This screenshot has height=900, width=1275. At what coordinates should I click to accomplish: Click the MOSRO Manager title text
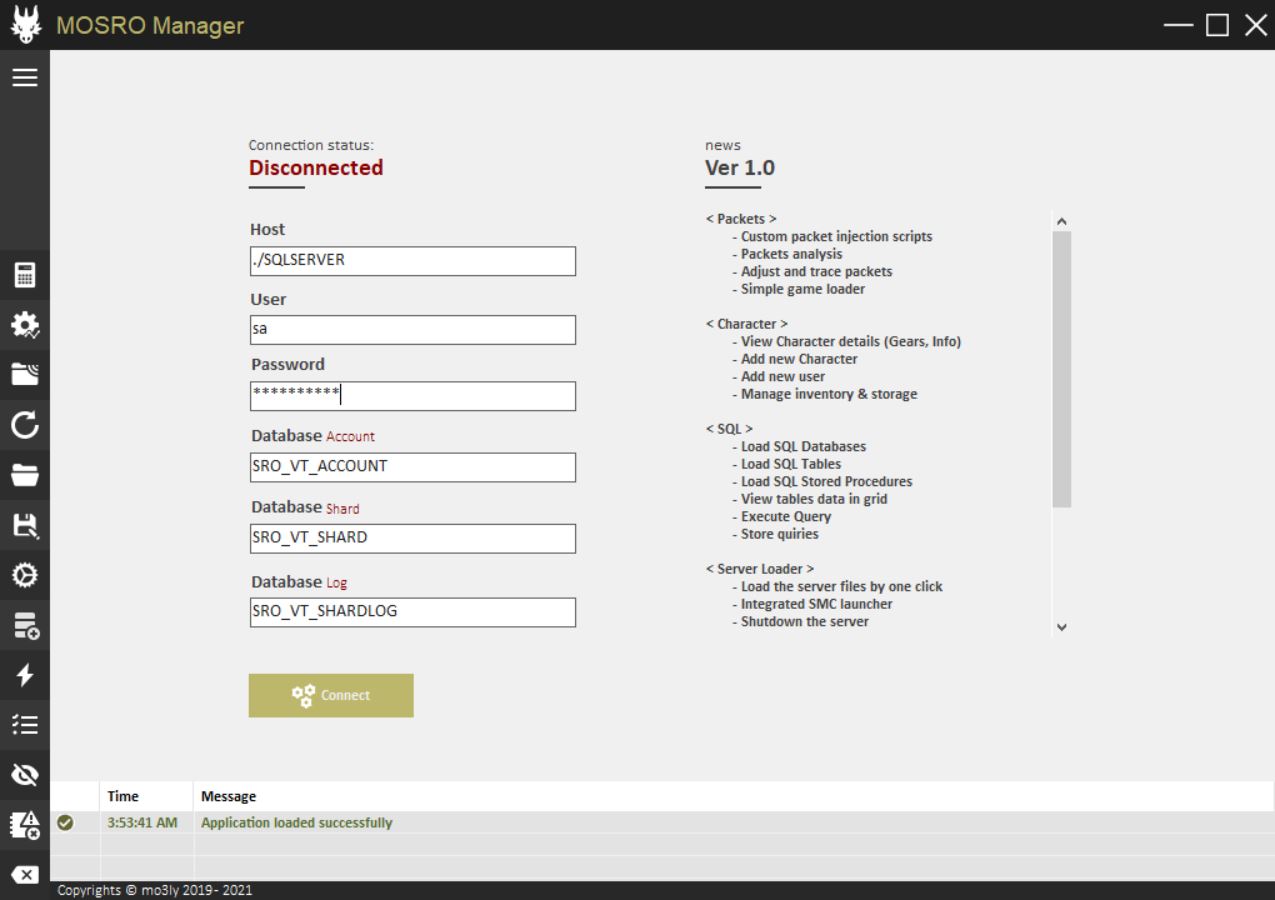(x=150, y=25)
